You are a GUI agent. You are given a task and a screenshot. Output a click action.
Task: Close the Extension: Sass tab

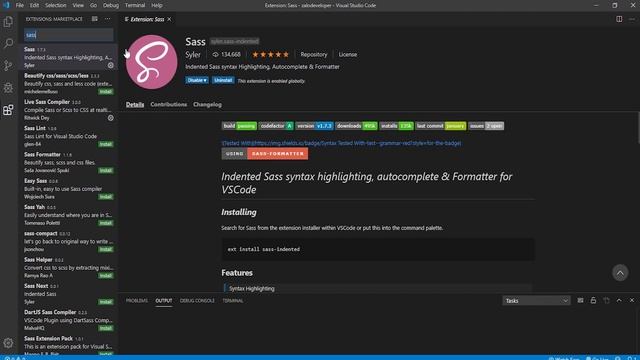pos(169,19)
